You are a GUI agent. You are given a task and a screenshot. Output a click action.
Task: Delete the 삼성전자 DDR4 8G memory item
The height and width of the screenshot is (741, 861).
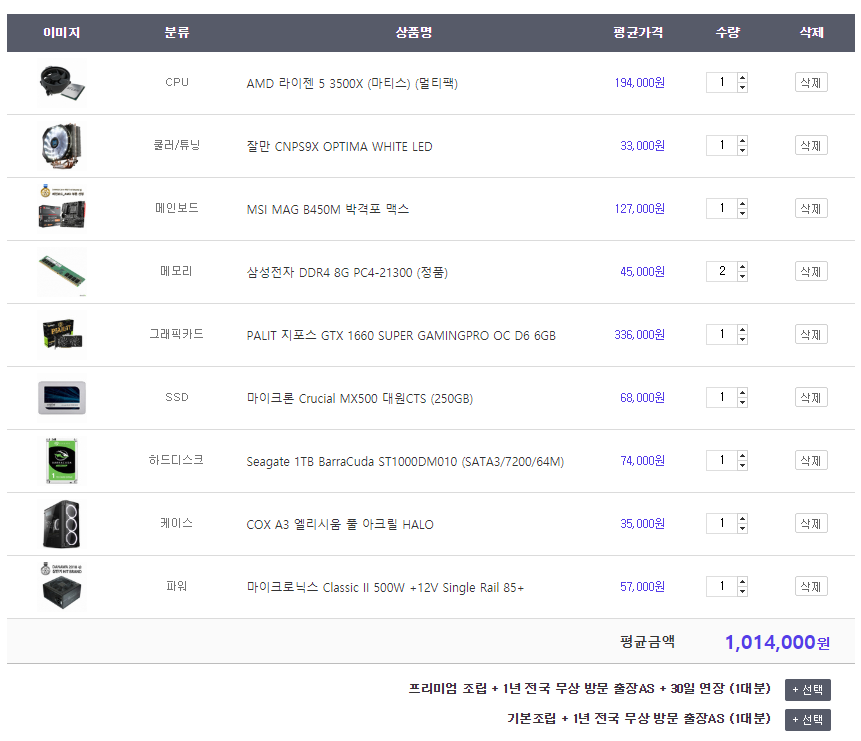811,271
